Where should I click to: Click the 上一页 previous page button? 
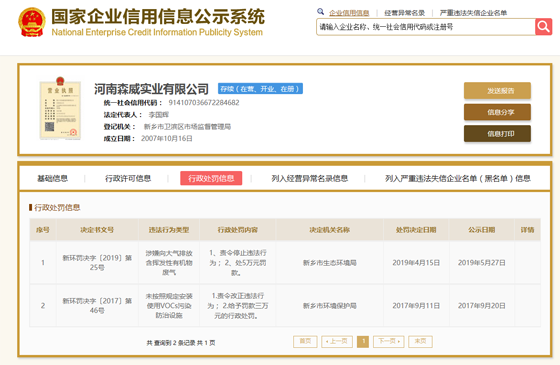(x=337, y=341)
